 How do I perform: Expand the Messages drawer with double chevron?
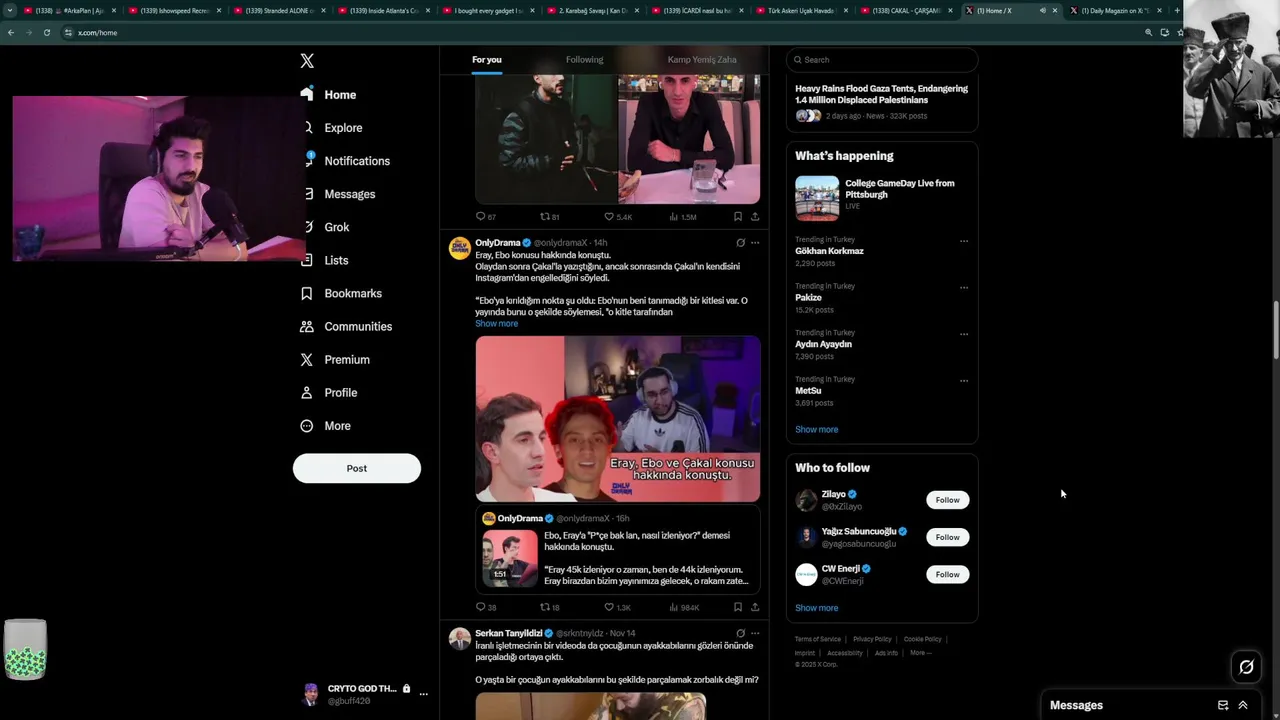click(1243, 705)
